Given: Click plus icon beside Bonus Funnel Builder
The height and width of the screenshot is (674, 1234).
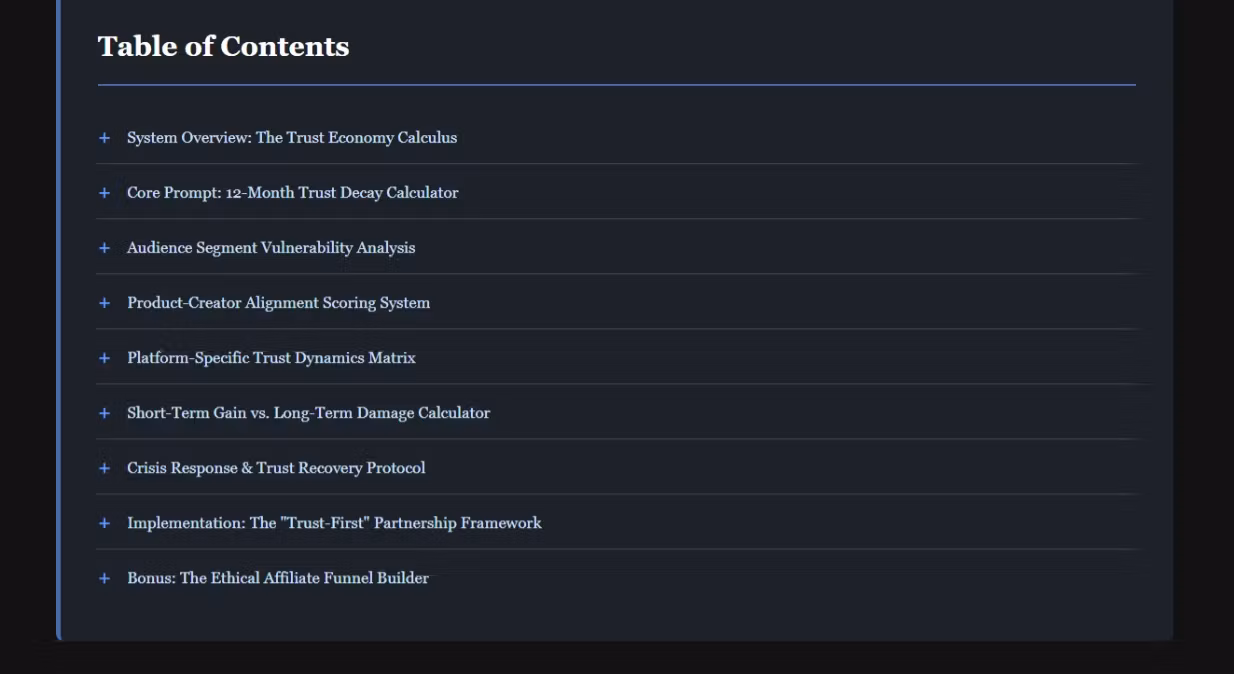Looking at the screenshot, I should pos(104,578).
